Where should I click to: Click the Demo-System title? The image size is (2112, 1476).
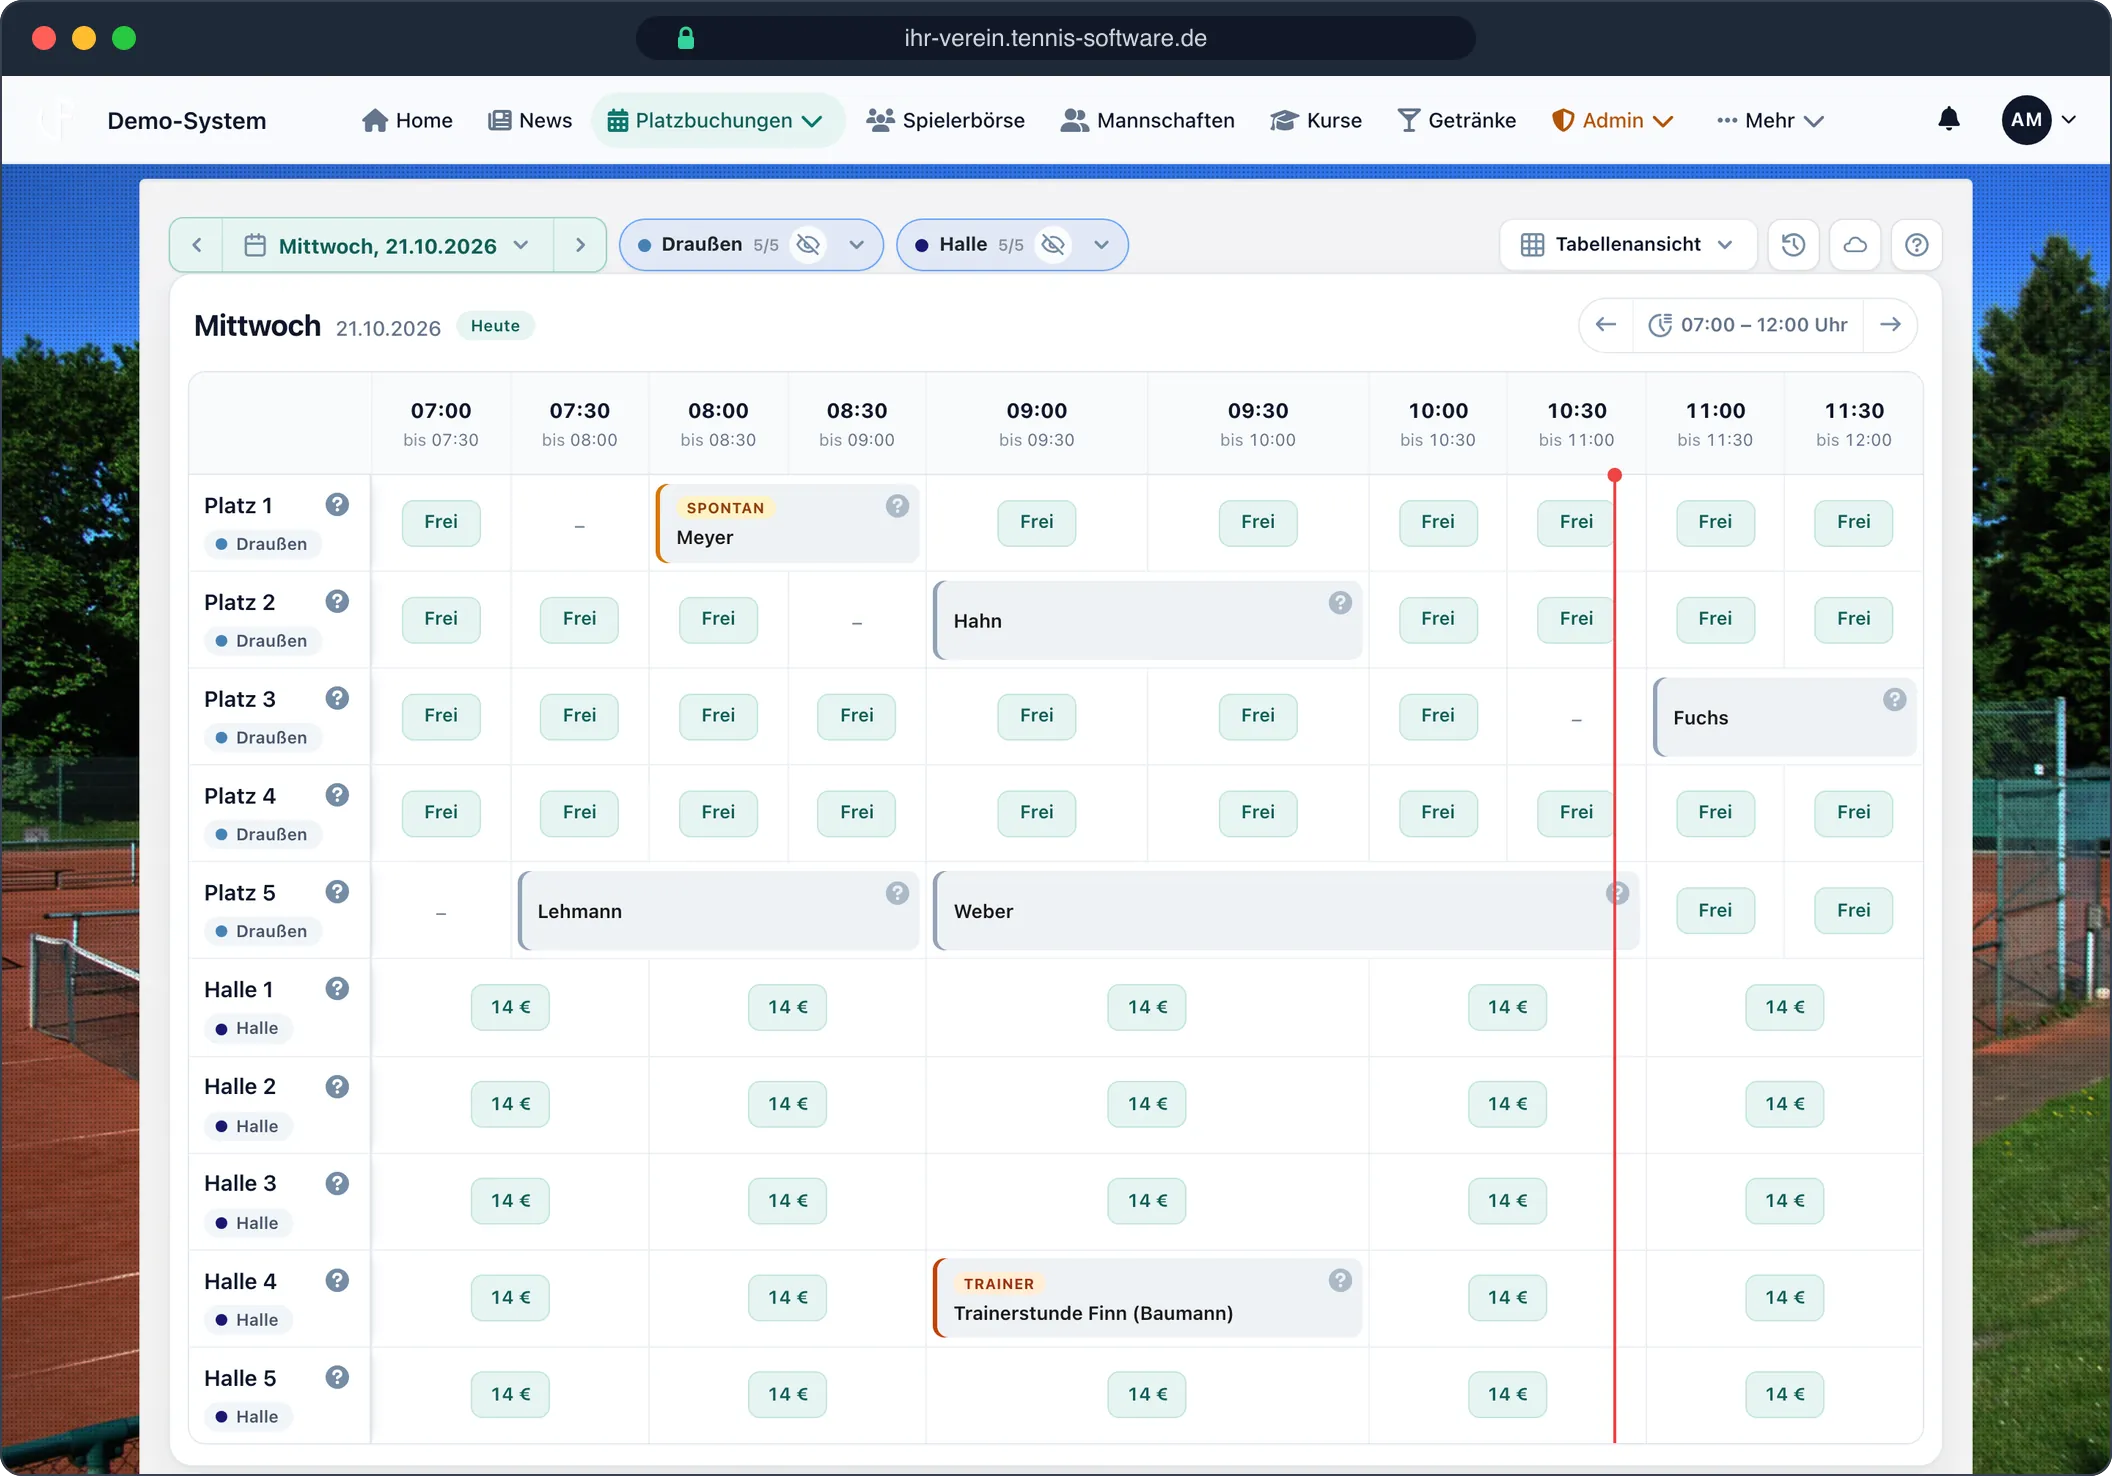tap(187, 121)
